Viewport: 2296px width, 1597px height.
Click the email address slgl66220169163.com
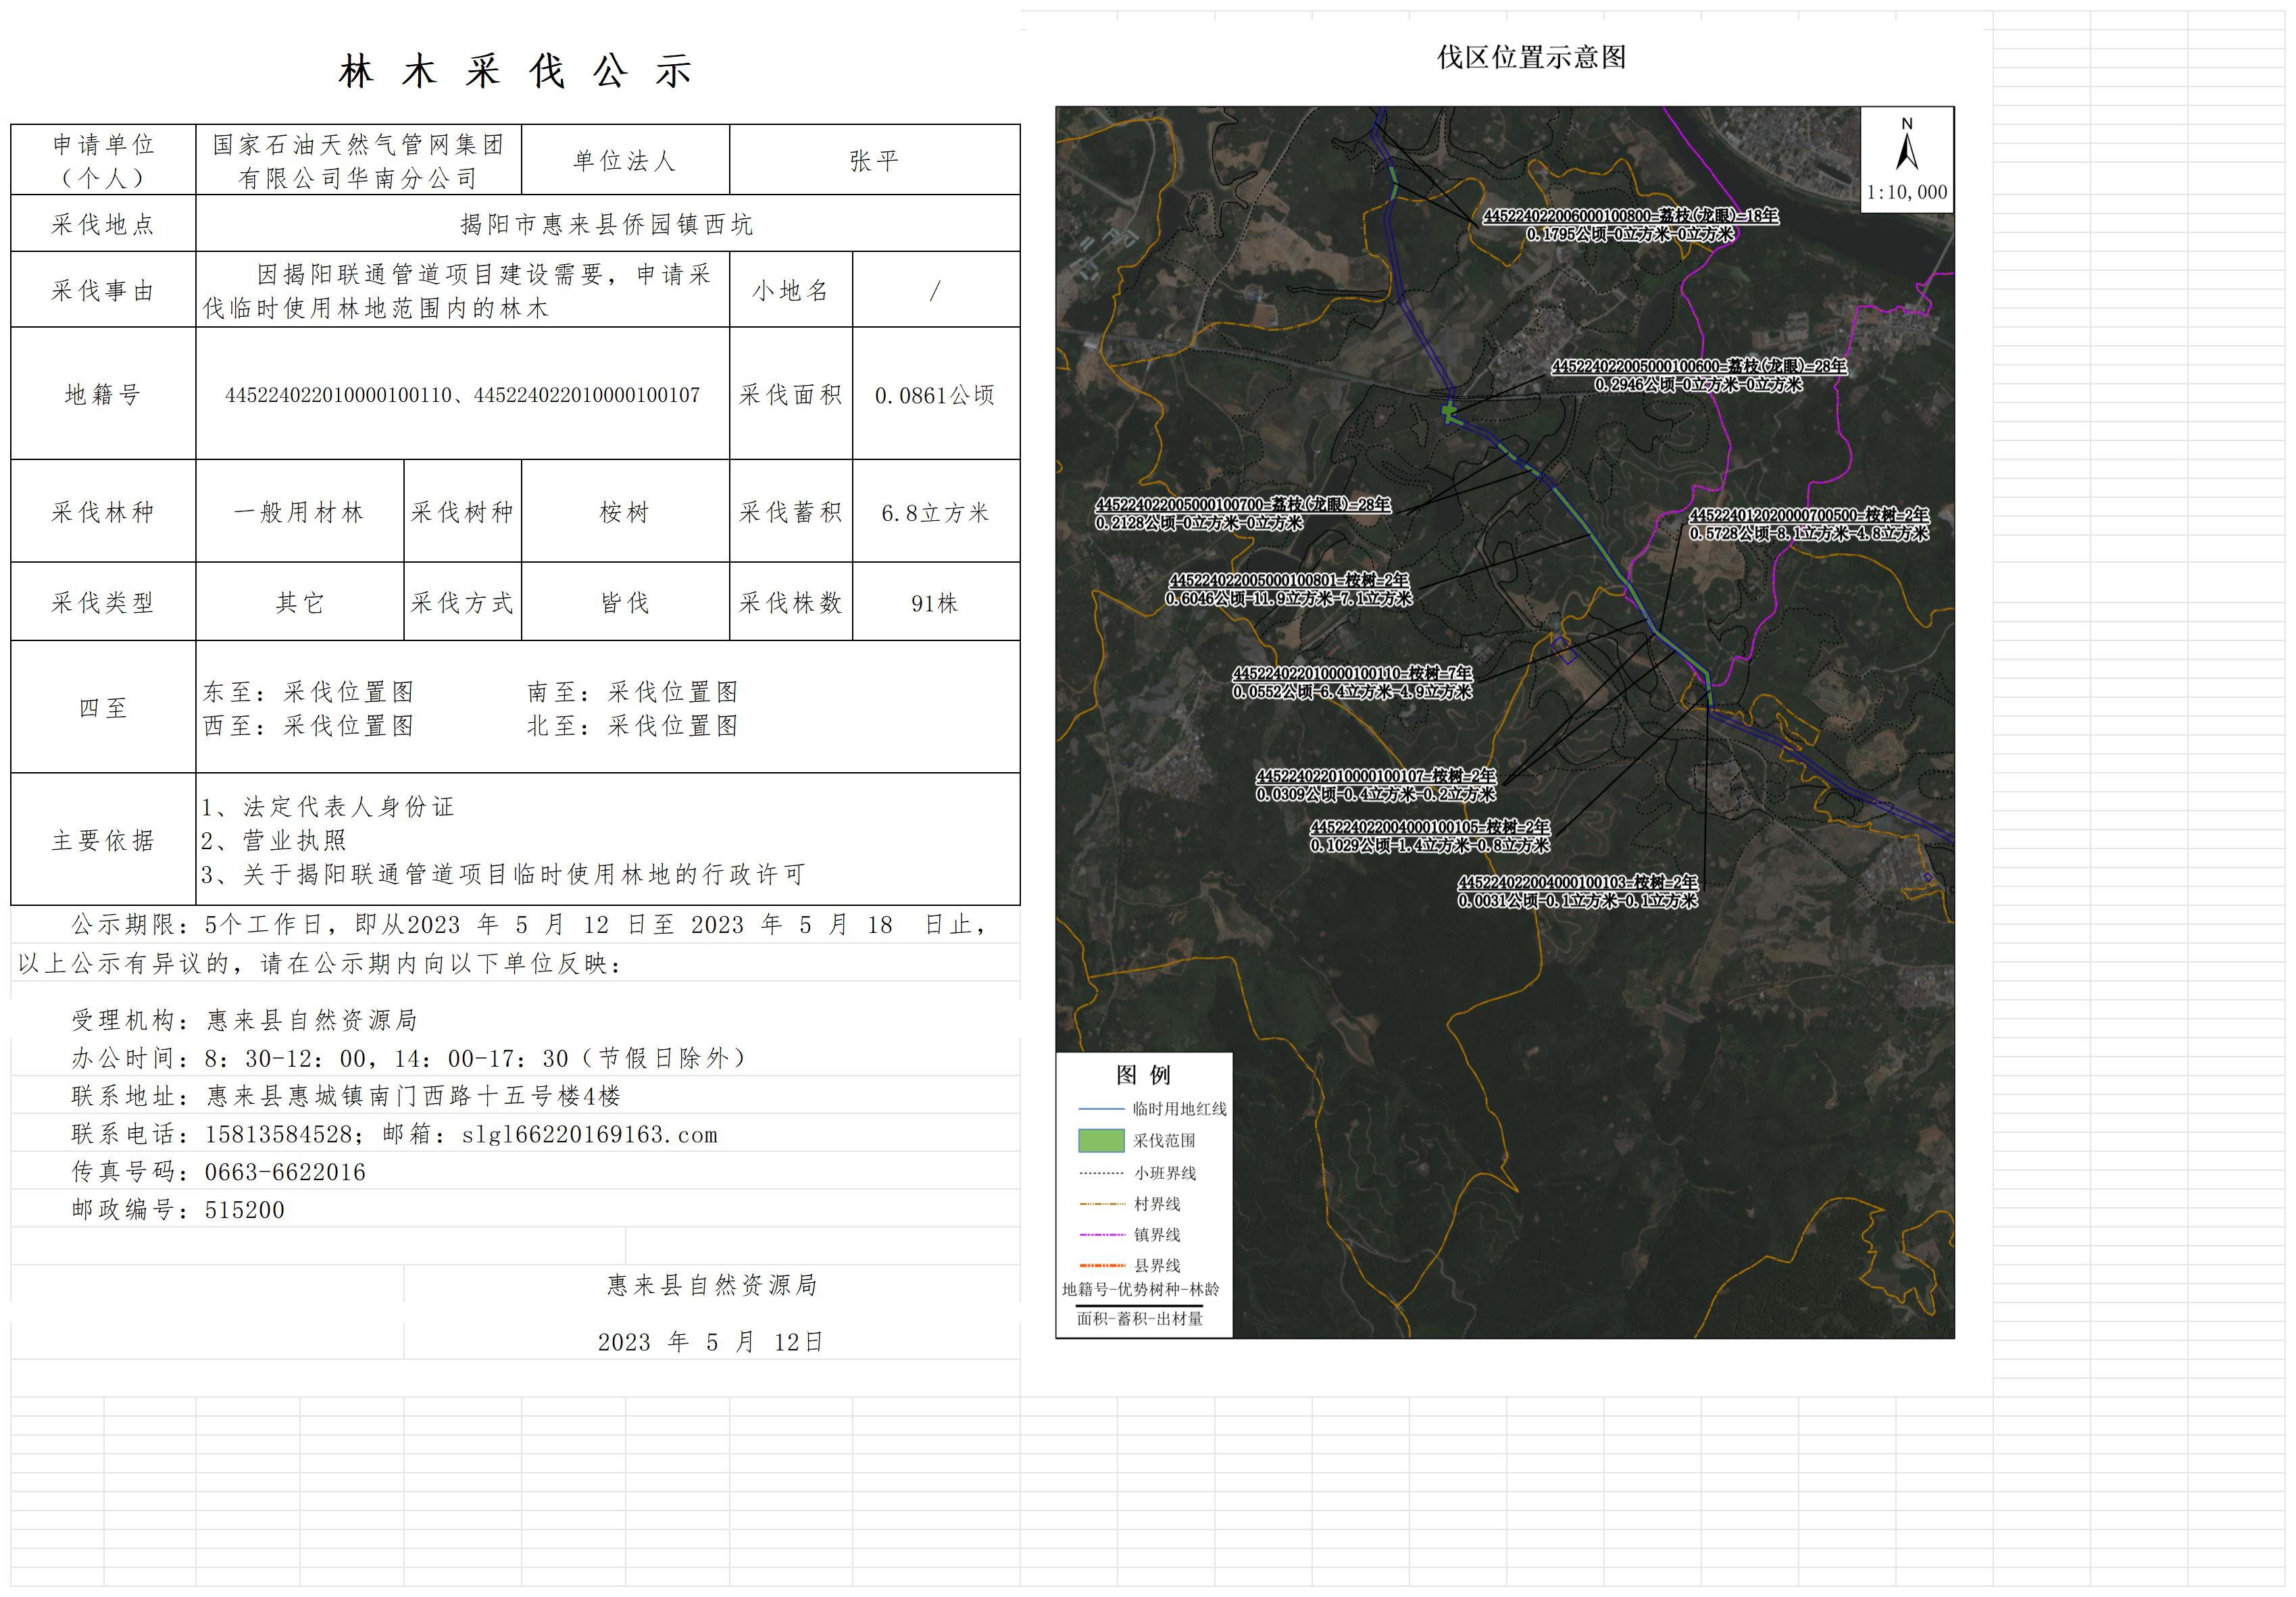click(x=589, y=1135)
